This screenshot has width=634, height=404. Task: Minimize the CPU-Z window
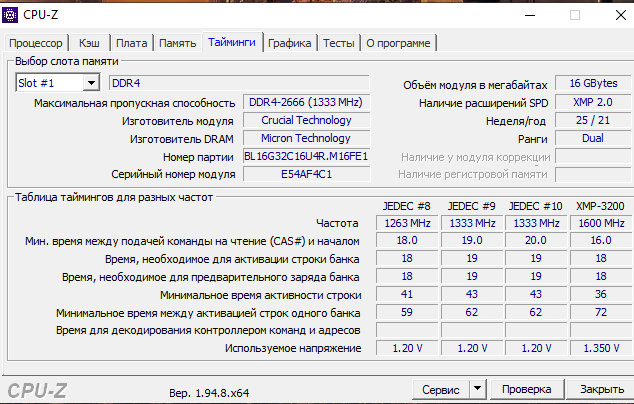530,15
